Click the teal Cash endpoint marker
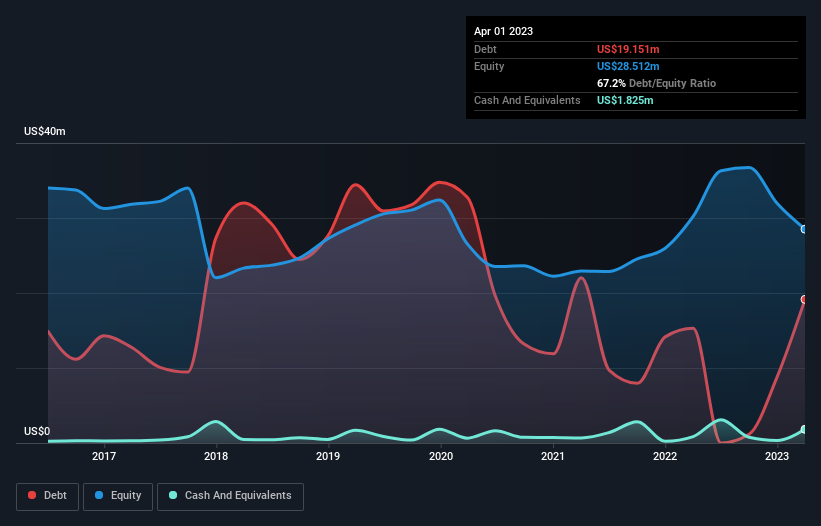The height and width of the screenshot is (526, 821). (x=805, y=430)
